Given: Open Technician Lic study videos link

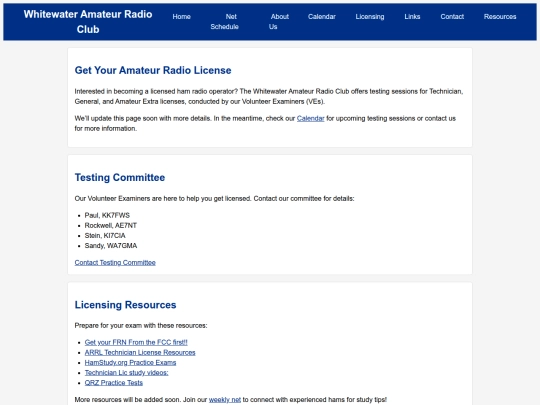Looking at the screenshot, I should tap(126, 373).
